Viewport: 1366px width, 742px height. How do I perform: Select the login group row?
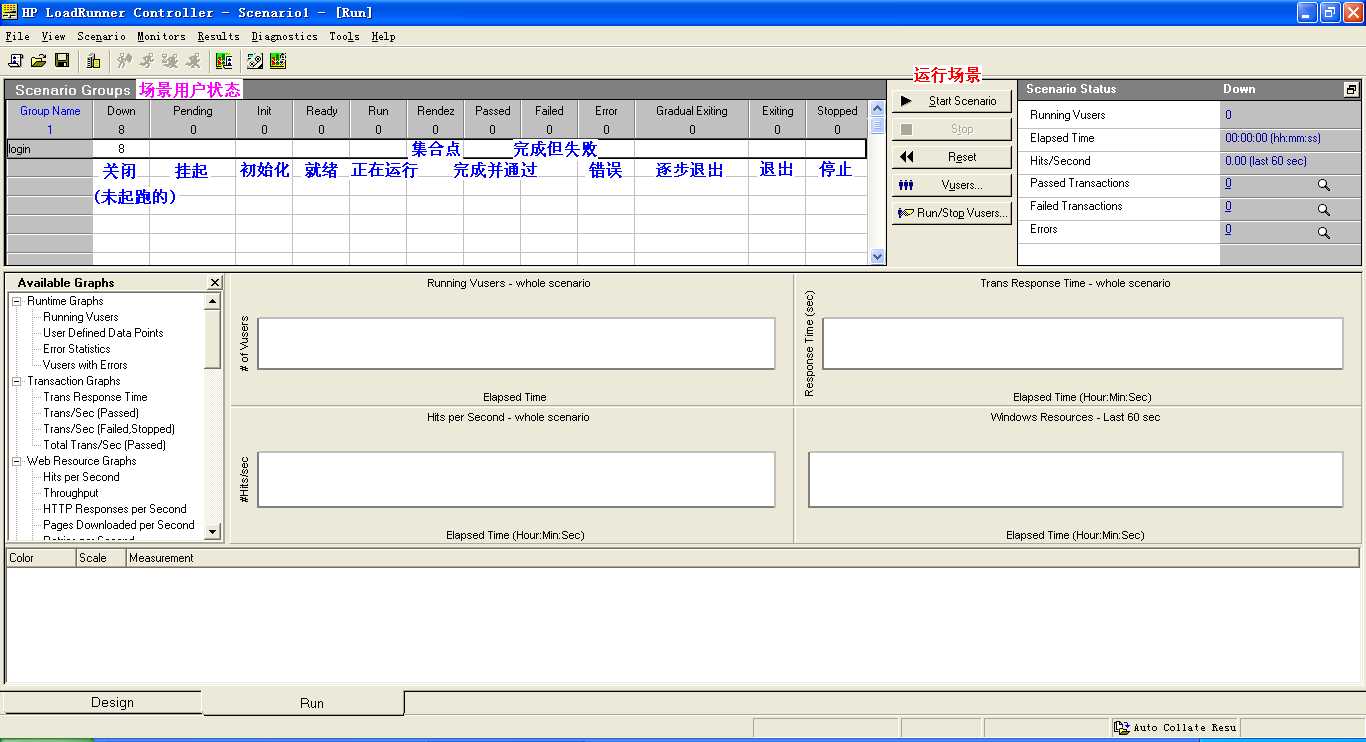[x=436, y=149]
